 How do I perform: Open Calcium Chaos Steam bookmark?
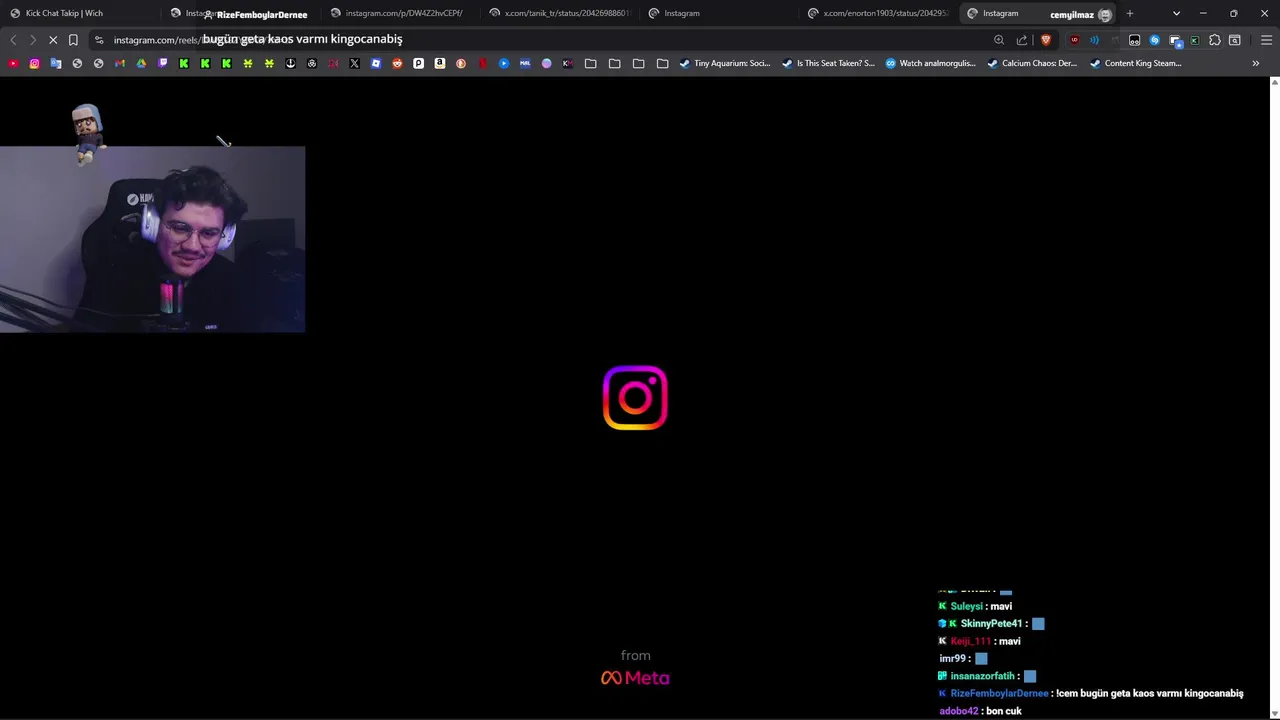click(x=1032, y=63)
